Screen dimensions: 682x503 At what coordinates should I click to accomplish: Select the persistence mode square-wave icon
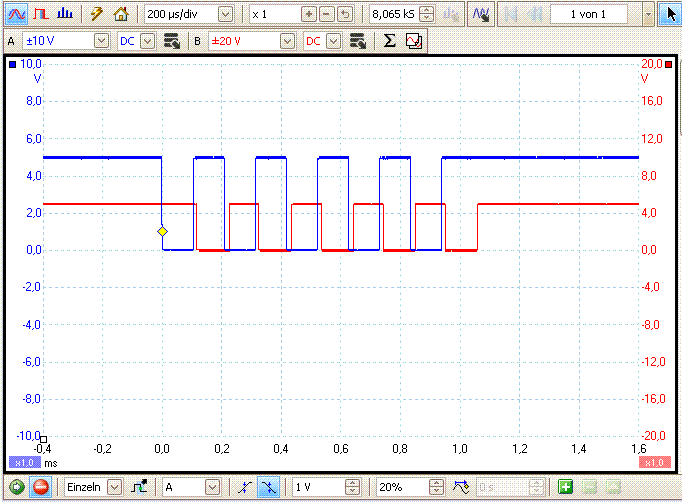[41, 14]
